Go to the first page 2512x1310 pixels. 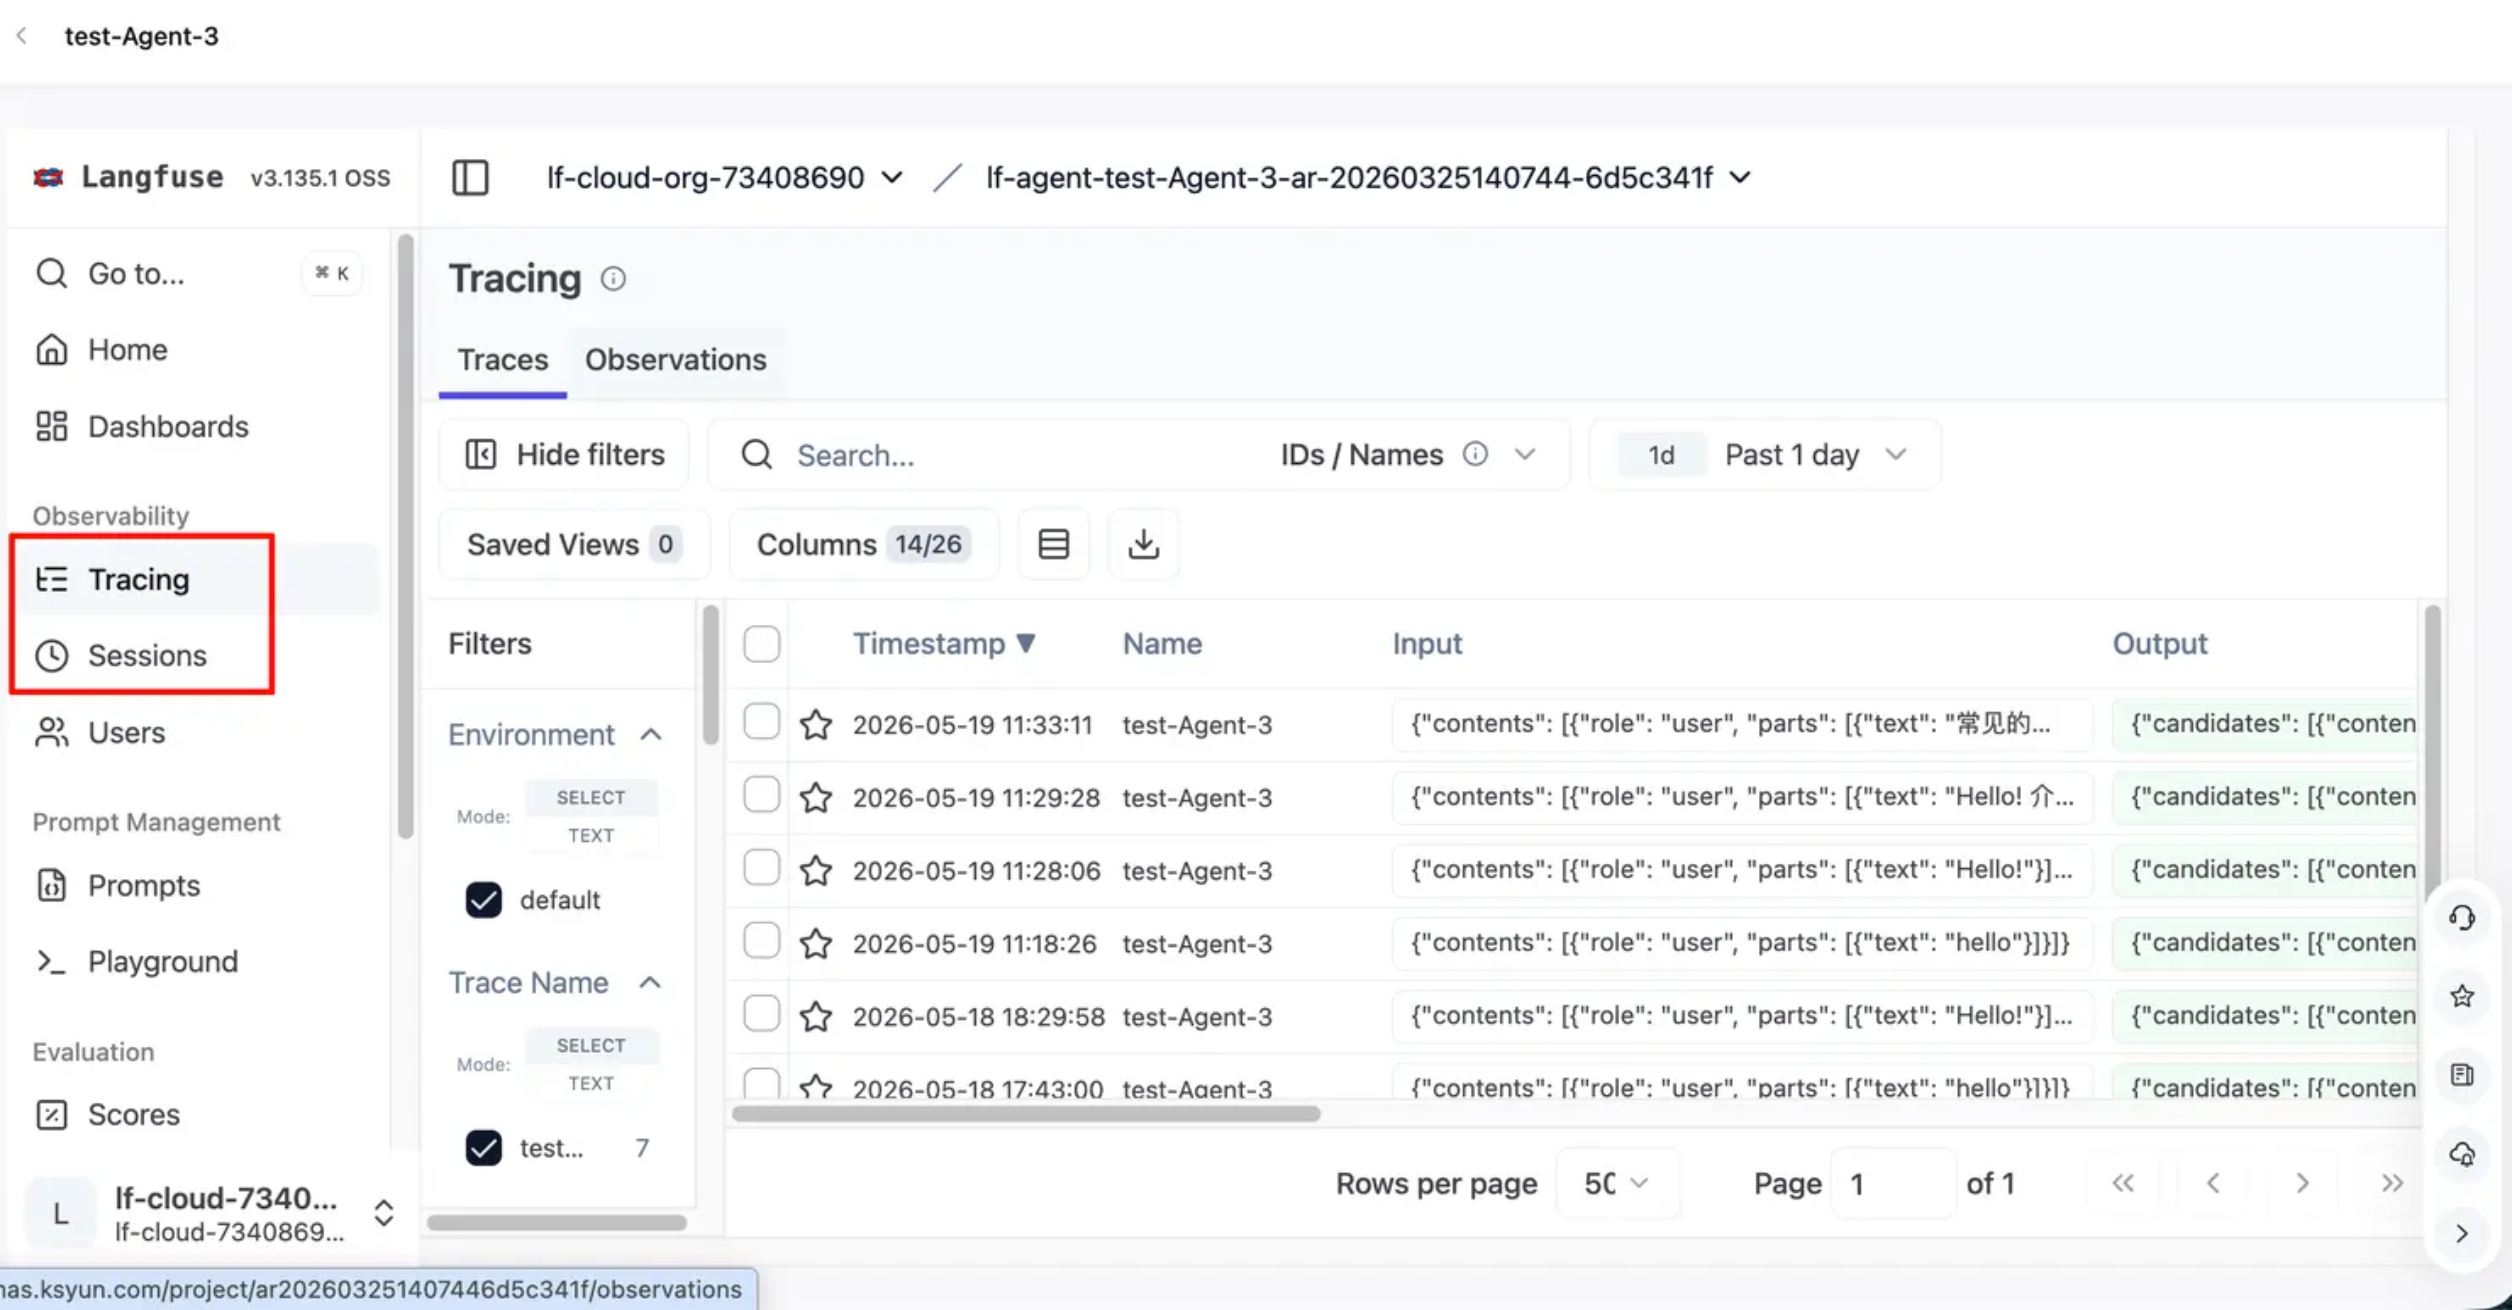click(x=2122, y=1184)
